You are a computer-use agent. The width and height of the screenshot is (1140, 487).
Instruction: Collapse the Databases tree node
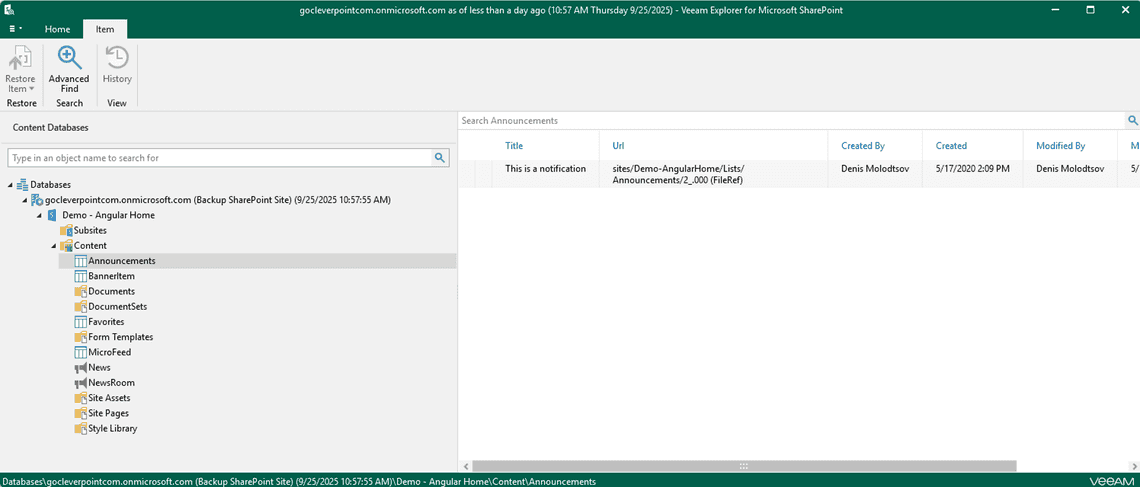pos(10,185)
